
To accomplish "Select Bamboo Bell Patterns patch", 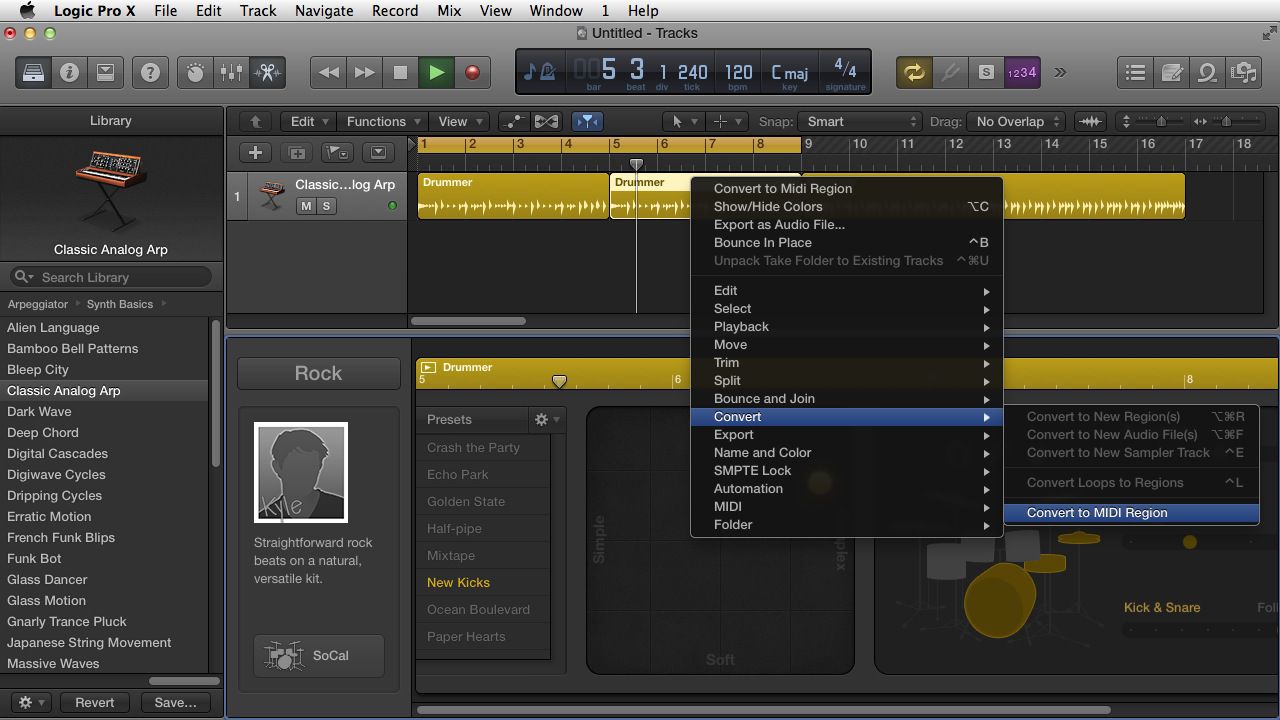I will tap(104, 348).
